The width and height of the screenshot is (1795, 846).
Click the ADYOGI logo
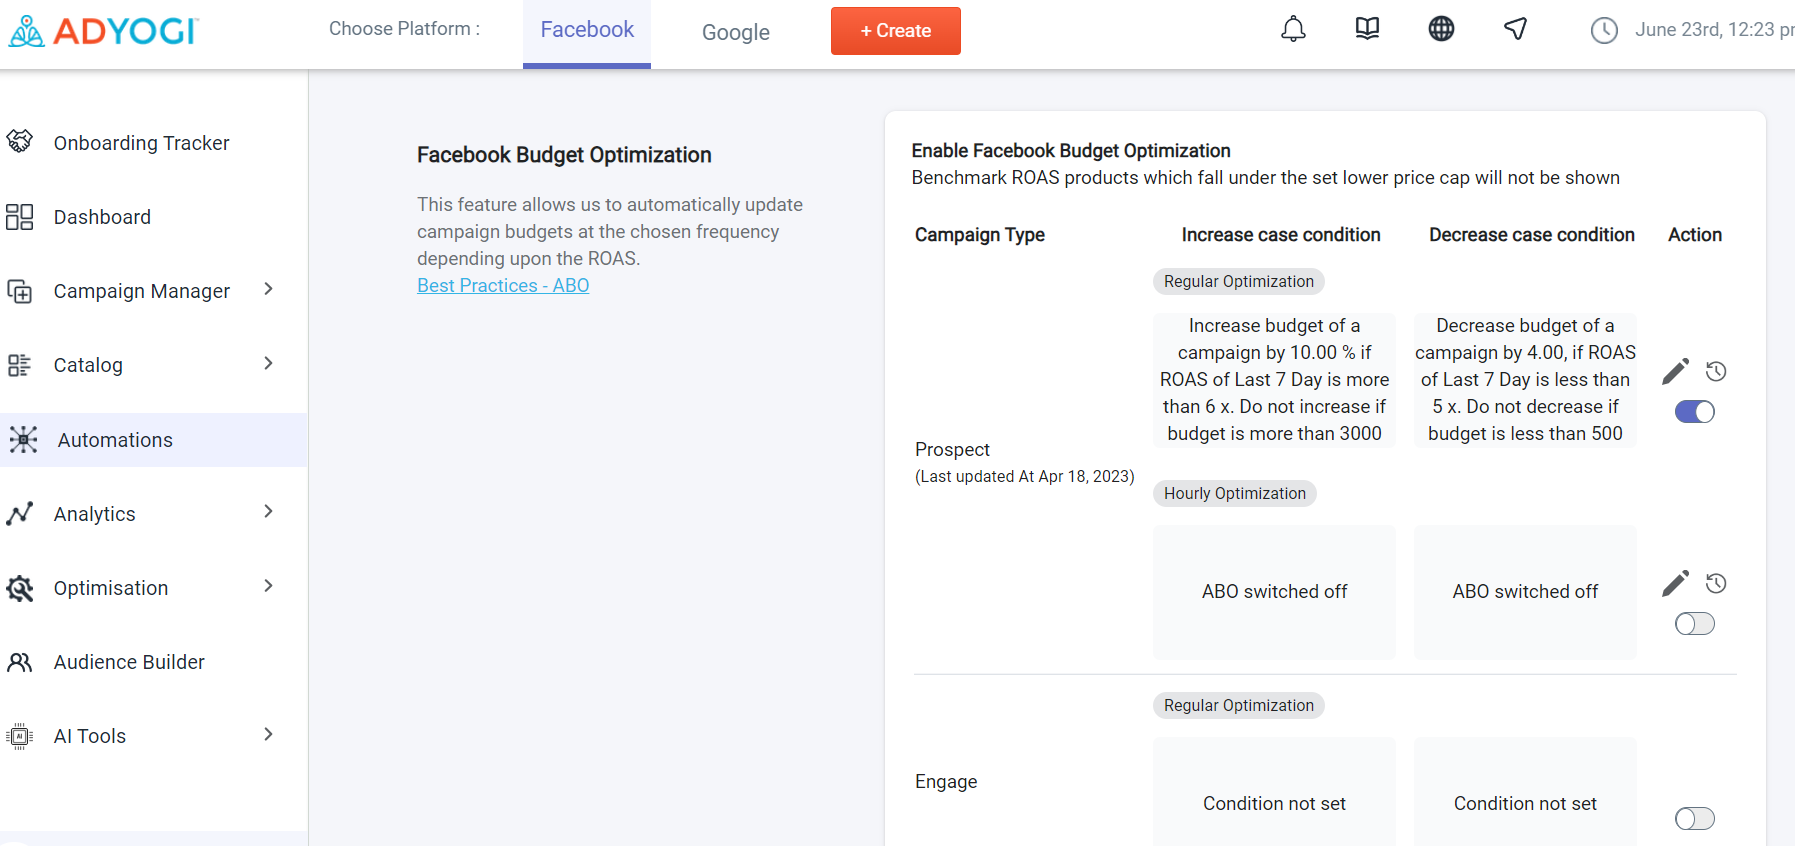click(x=103, y=31)
